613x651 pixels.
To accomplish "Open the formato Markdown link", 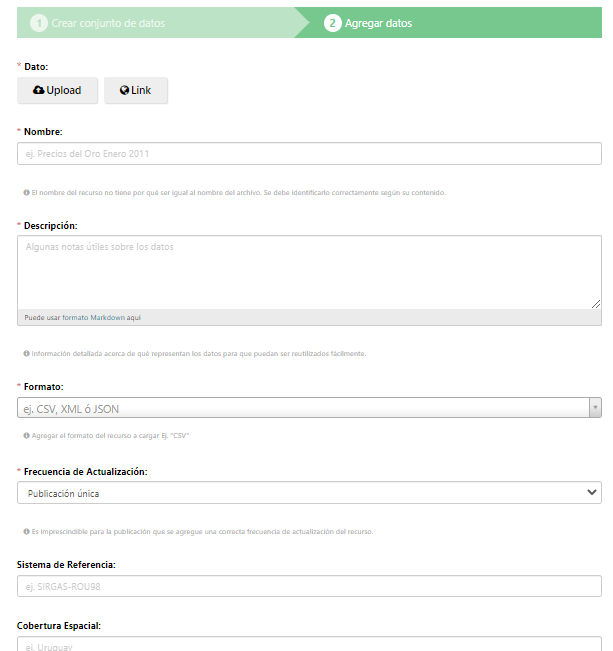I will click(x=94, y=317).
